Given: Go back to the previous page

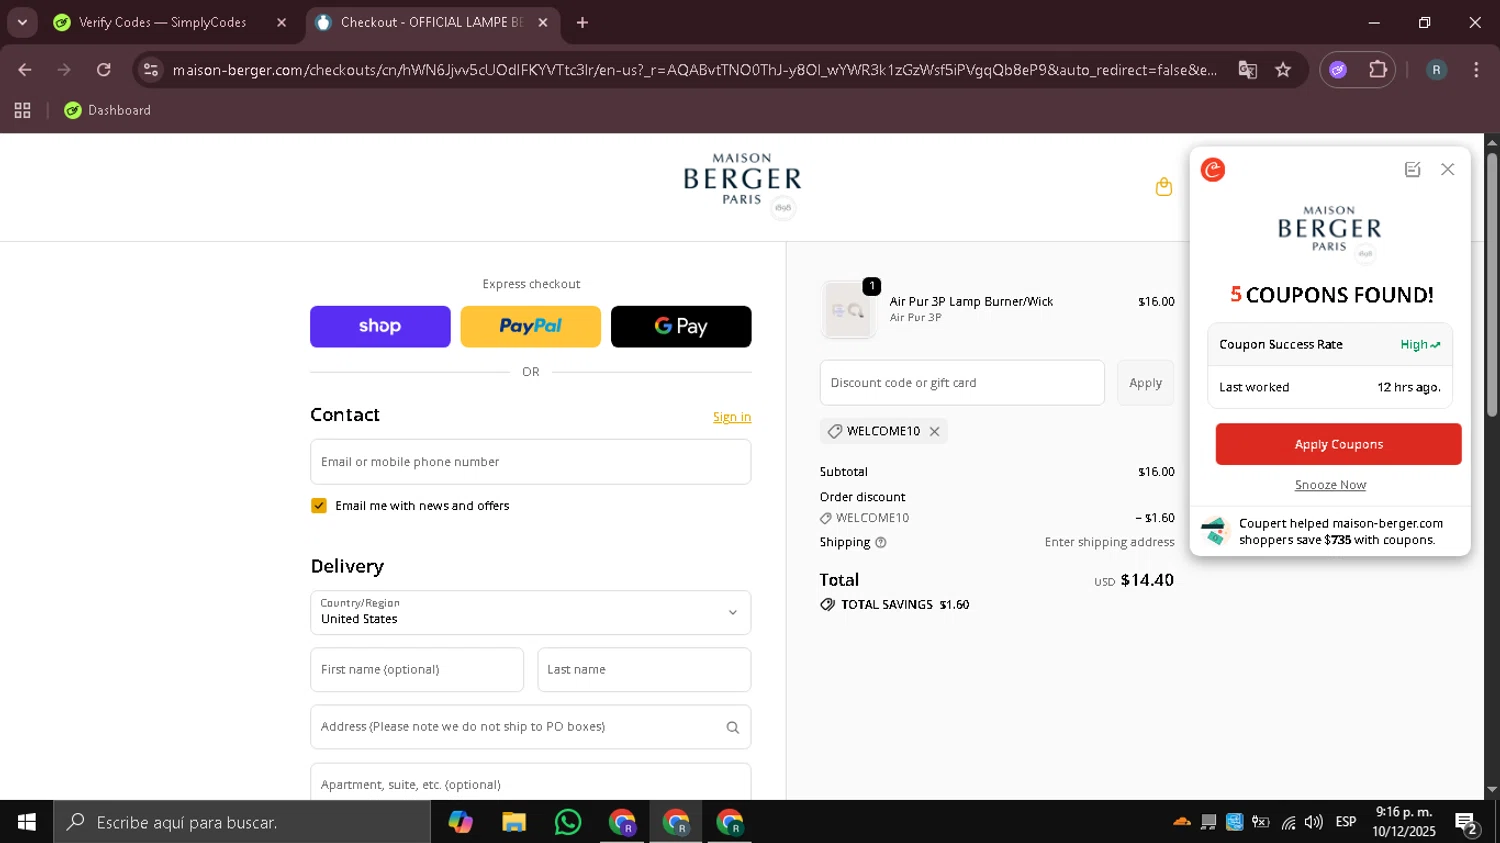Looking at the screenshot, I should pos(25,70).
